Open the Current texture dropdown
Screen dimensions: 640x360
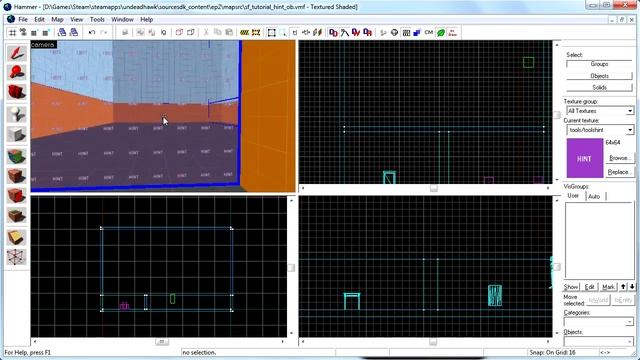tap(600, 130)
